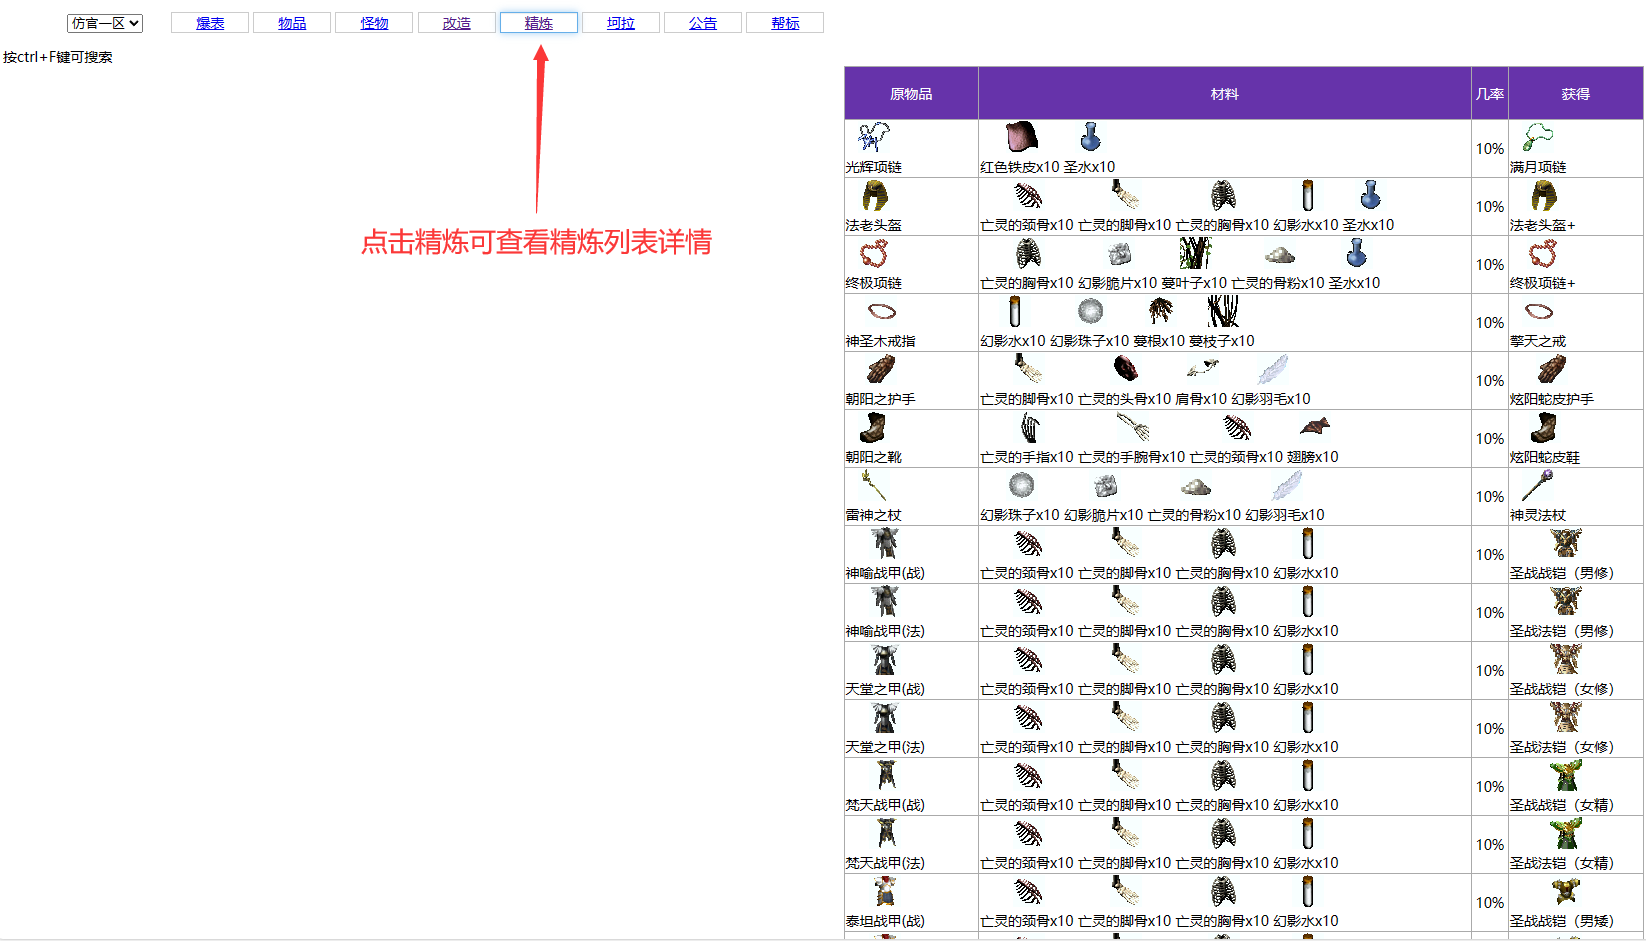Click the 几率 column header
Image resolution: width=1646 pixels, height=941 pixels.
click(x=1490, y=93)
